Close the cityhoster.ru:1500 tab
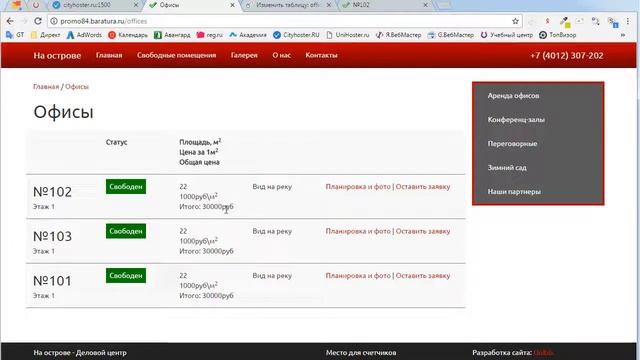The height and width of the screenshot is (360, 640). 136,5
